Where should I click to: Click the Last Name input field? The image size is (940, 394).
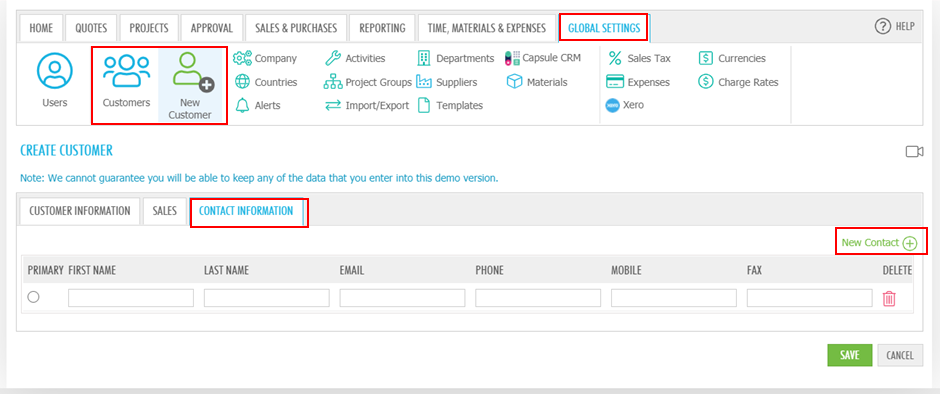(x=267, y=298)
